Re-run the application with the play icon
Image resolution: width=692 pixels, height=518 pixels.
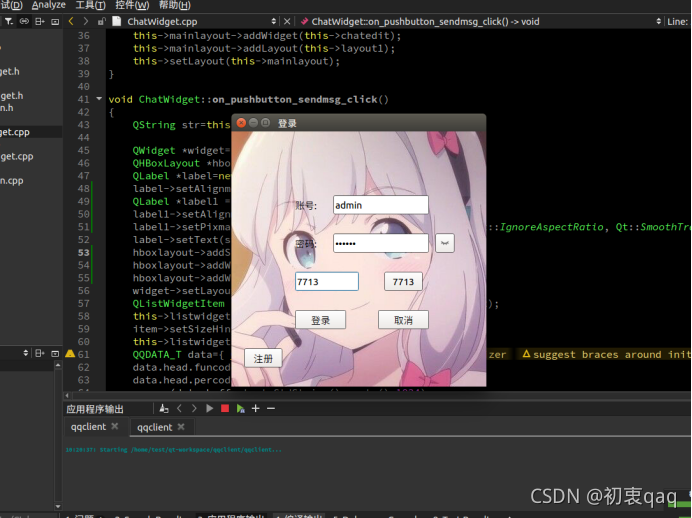coord(210,409)
